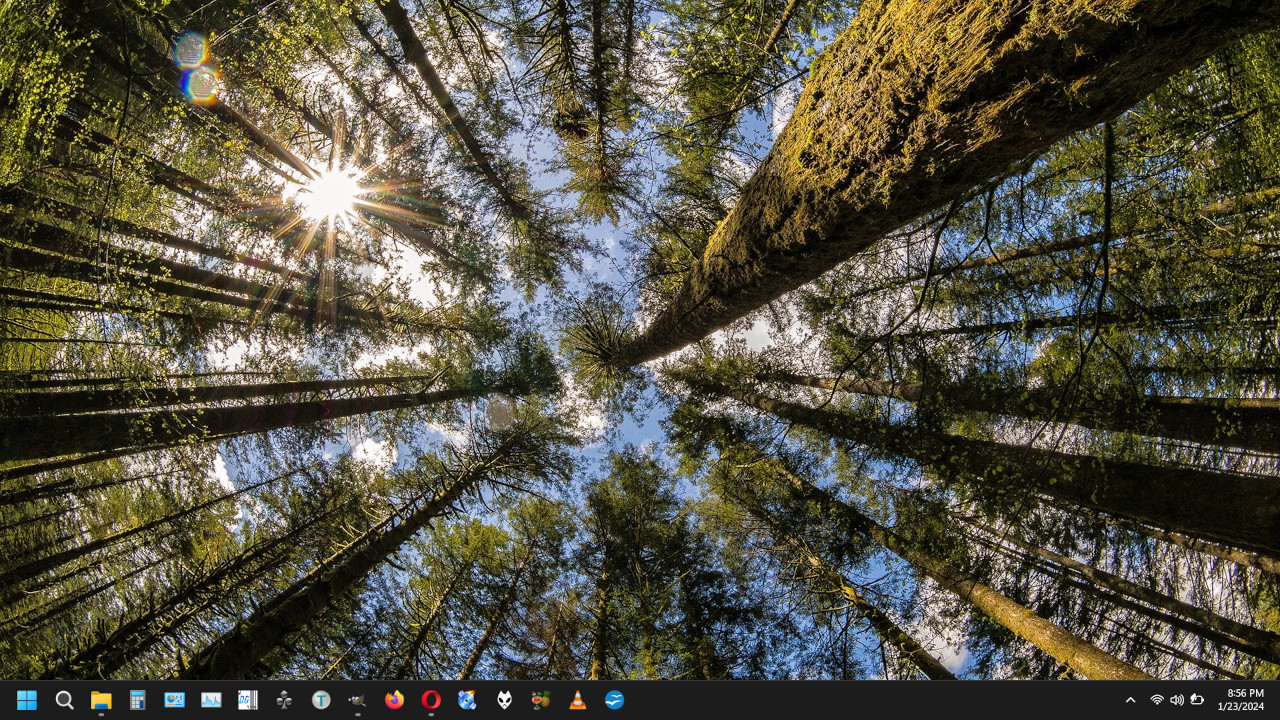
Task: Open the Windows Start menu
Action: (27, 700)
